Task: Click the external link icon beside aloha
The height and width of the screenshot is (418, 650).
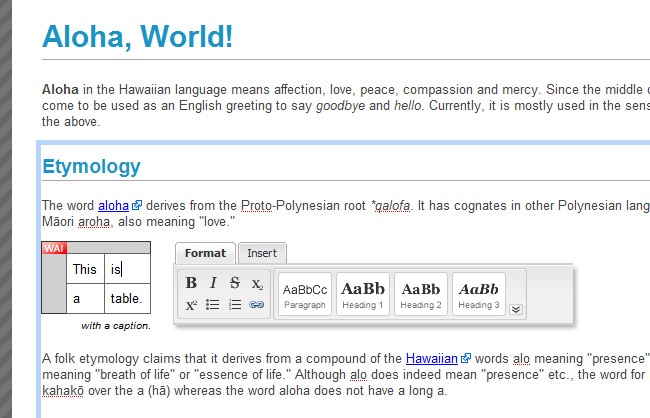Action: pos(137,205)
